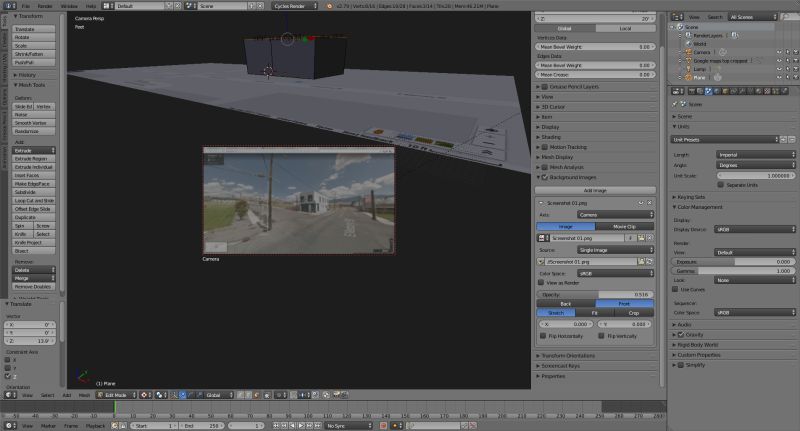Toggle Screenshot 01.png background visibility eye
The image size is (800, 431).
tap(641, 203)
